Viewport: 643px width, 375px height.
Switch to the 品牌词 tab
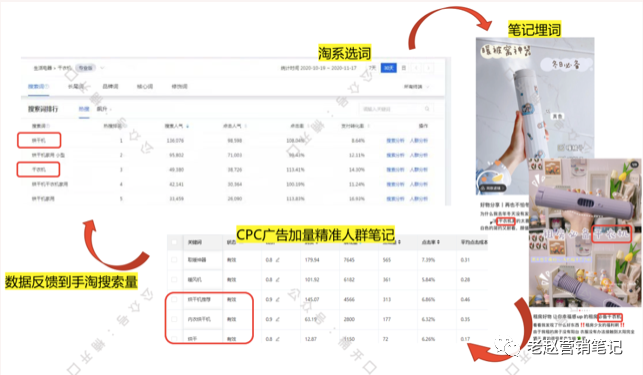point(110,86)
